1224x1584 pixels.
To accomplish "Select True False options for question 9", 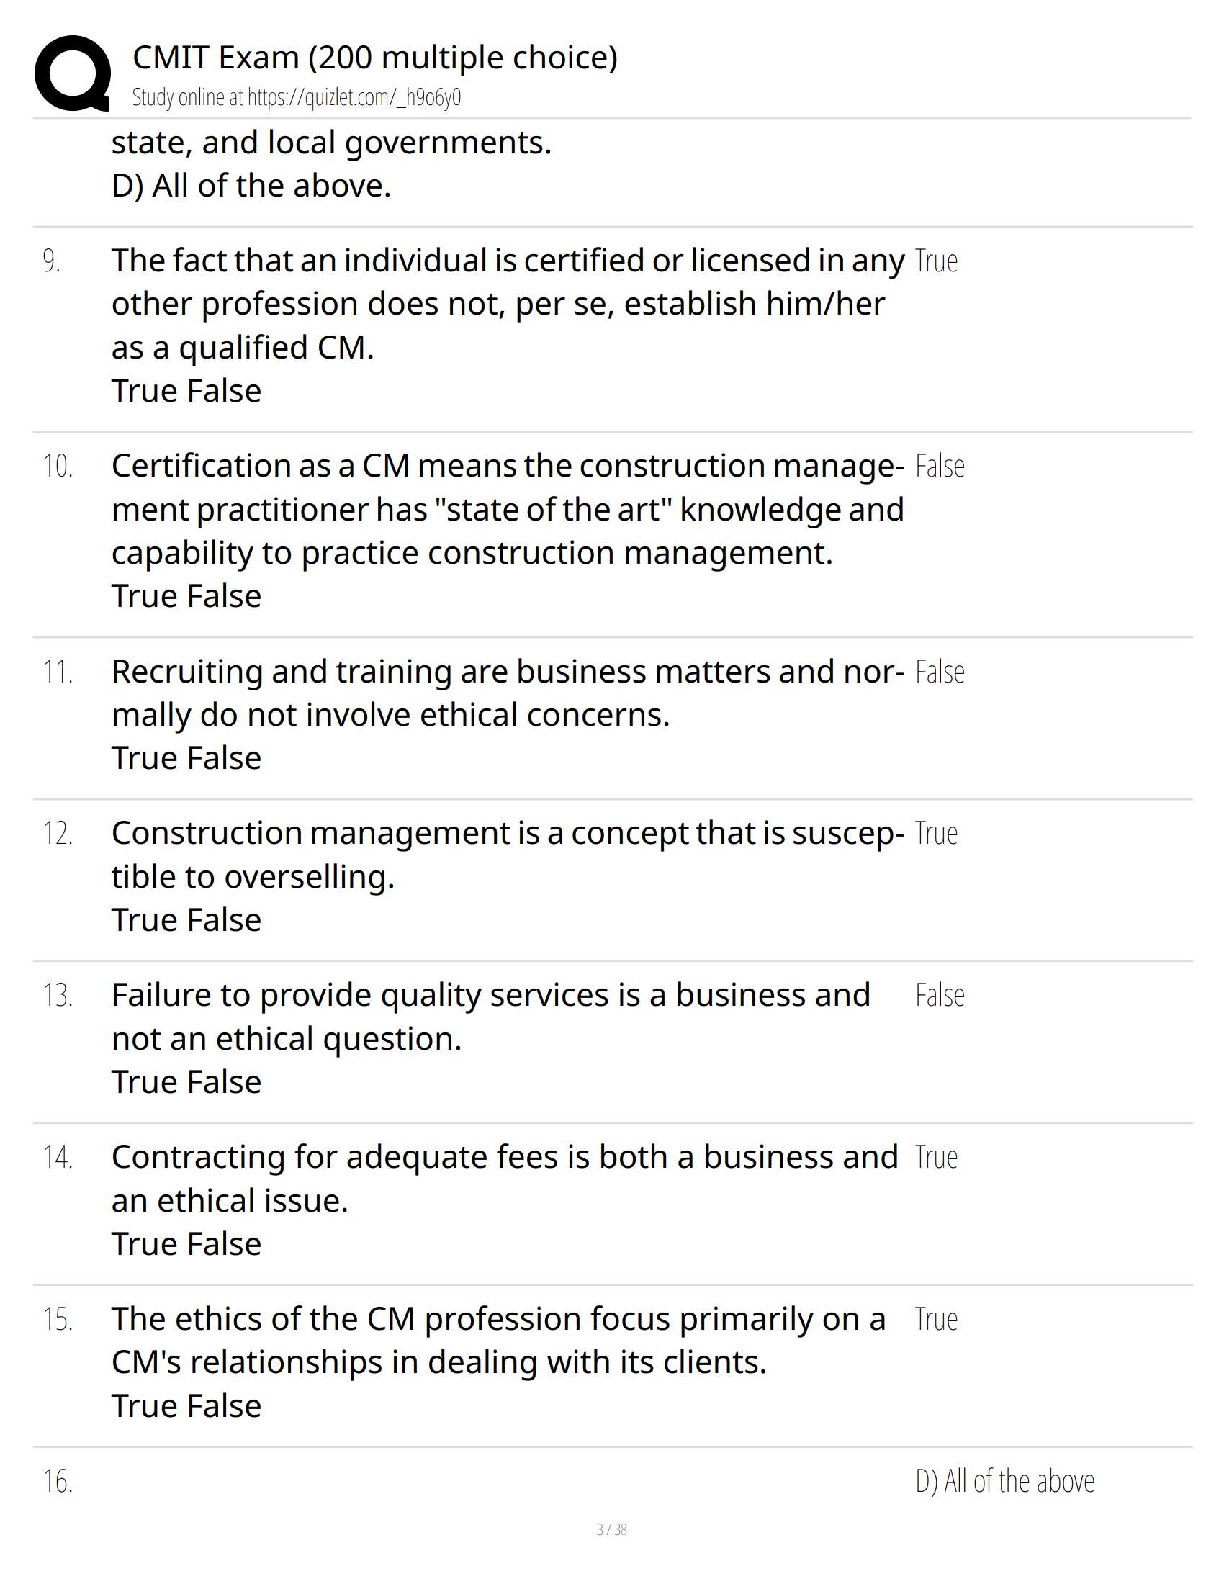I will point(186,391).
